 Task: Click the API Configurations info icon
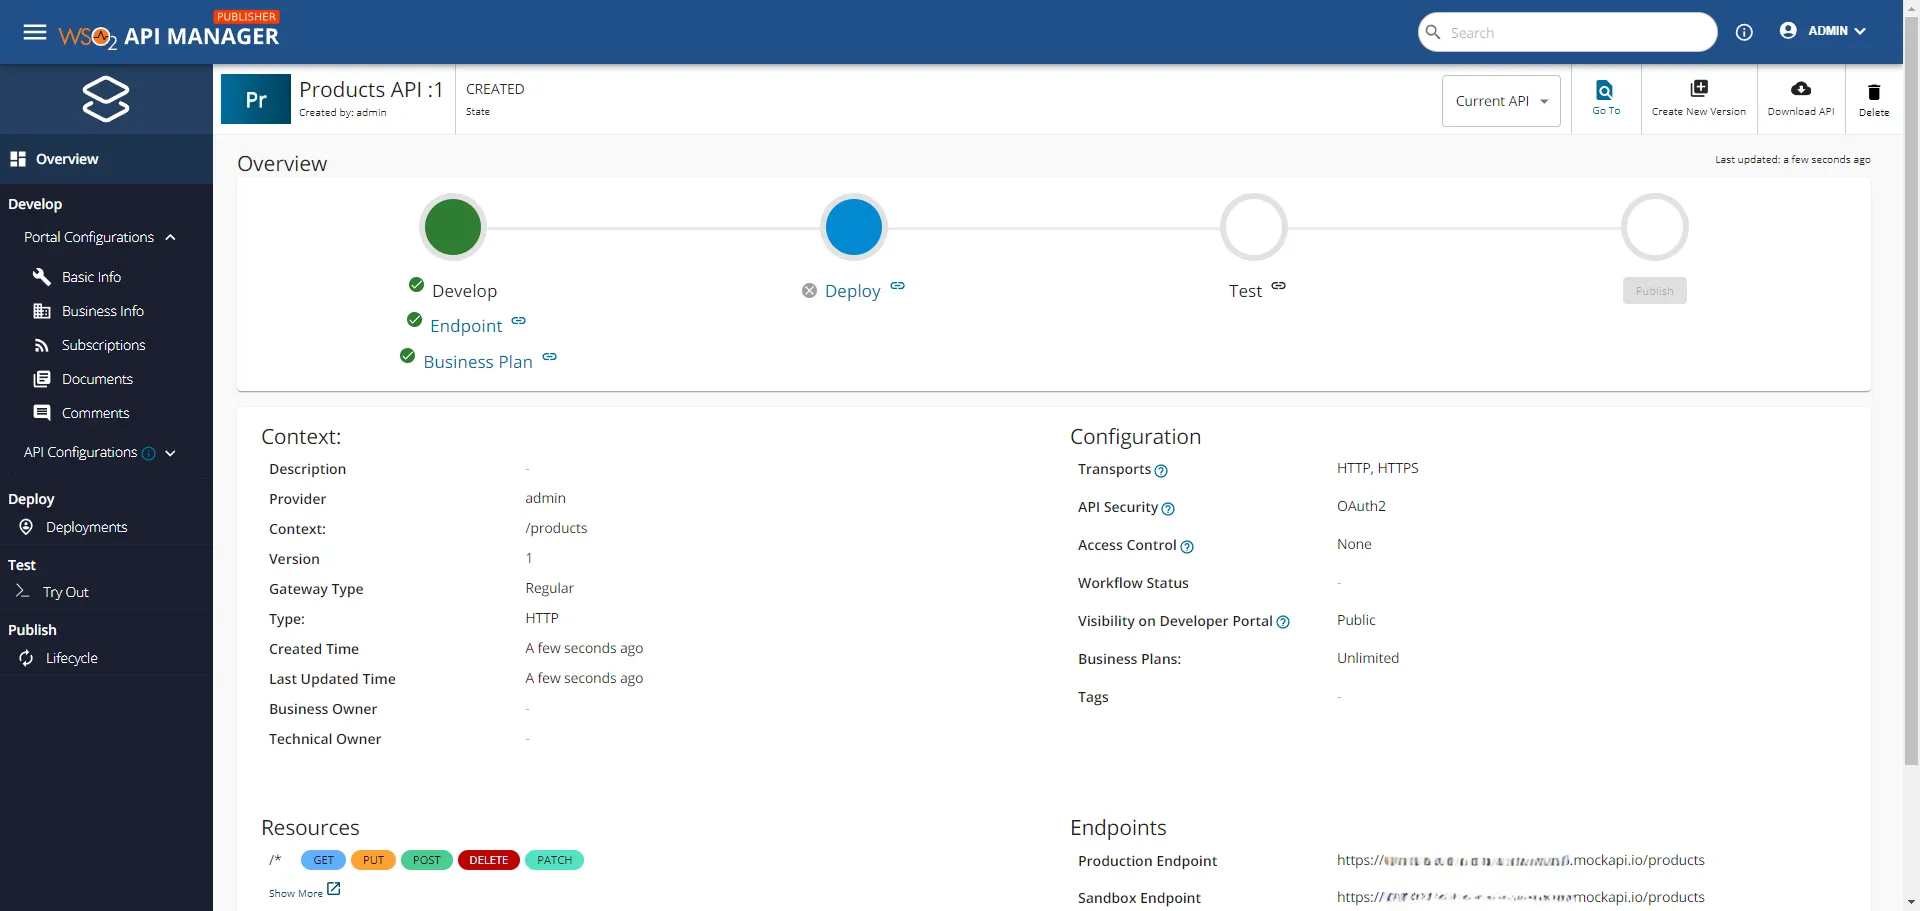[x=148, y=453]
